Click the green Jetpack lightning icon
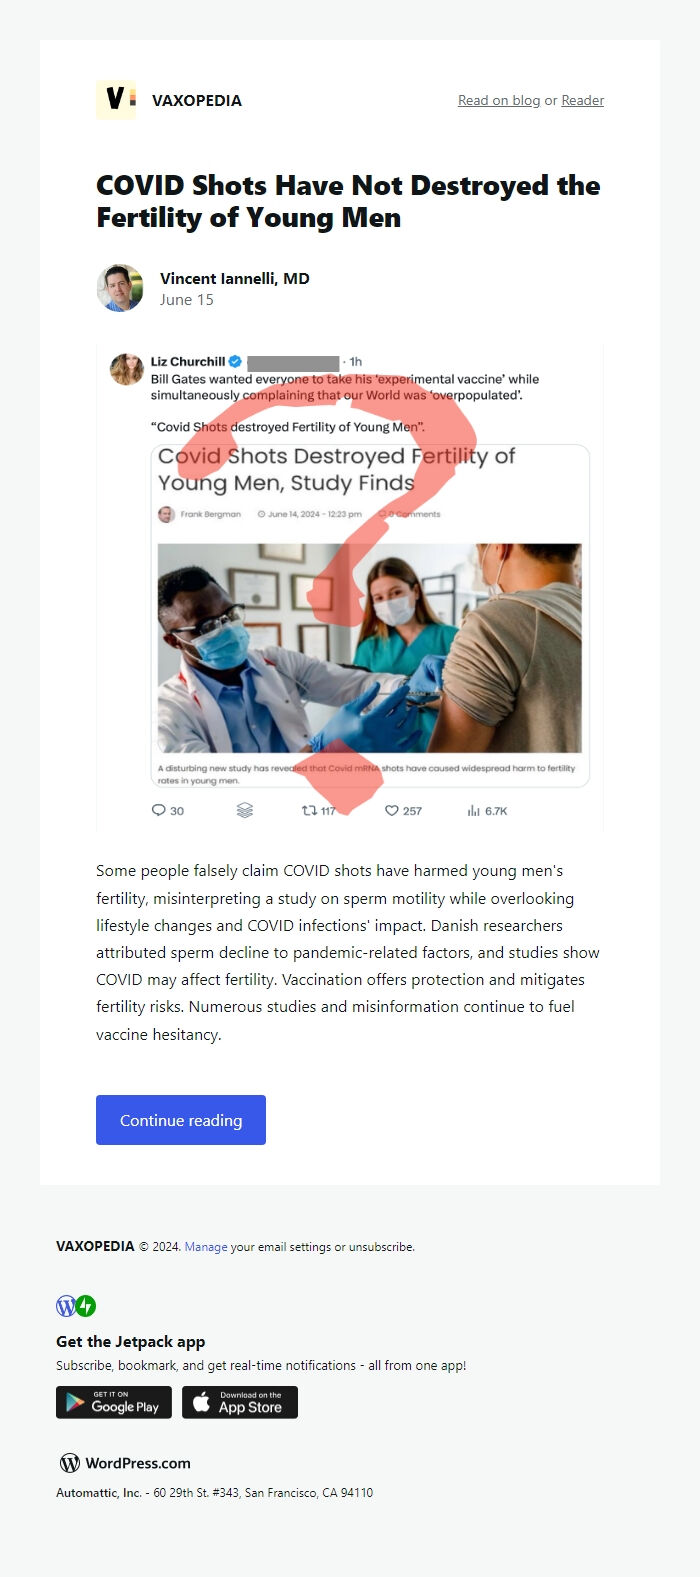 (x=86, y=1306)
